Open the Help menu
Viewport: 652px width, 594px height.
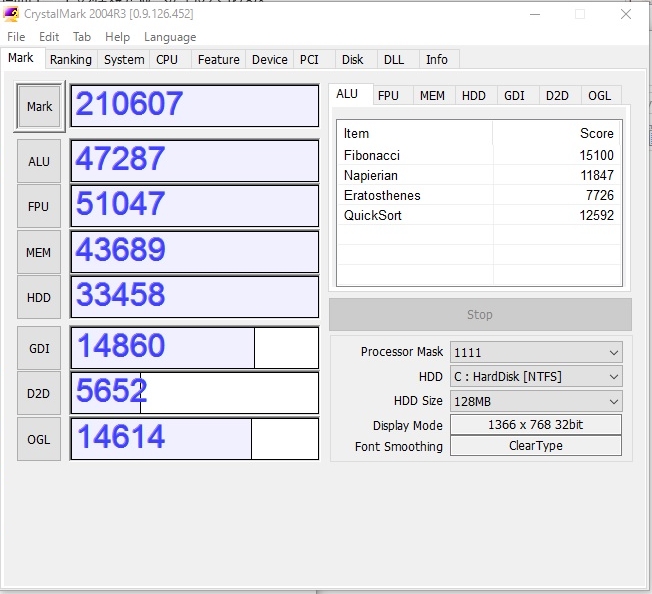tap(117, 37)
